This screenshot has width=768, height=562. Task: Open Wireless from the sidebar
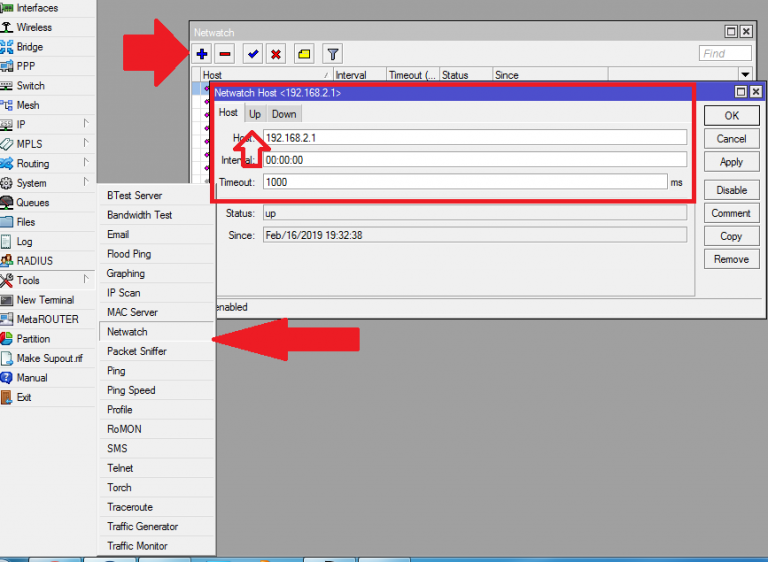click(34, 27)
